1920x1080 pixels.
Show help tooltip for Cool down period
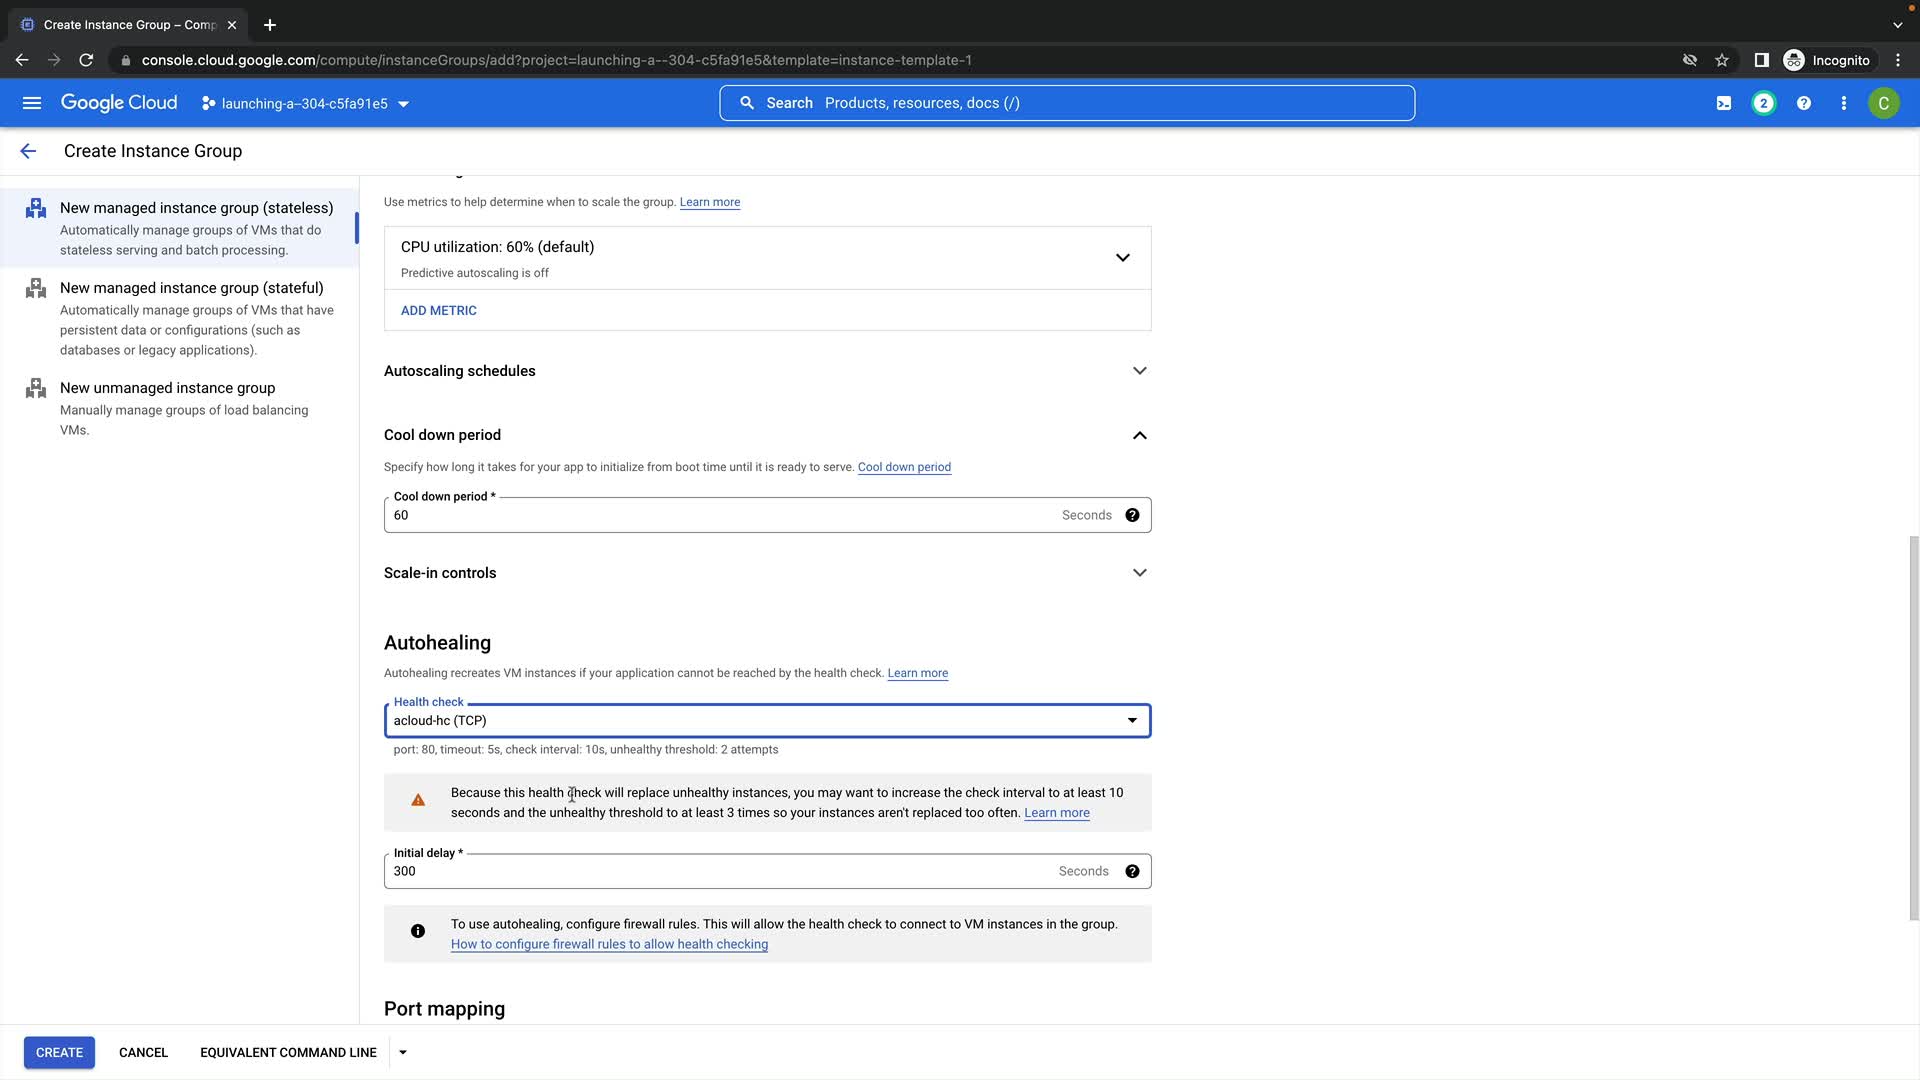click(1132, 515)
